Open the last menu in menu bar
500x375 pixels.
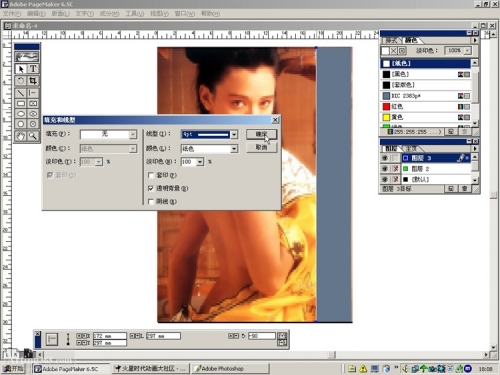point(210,14)
